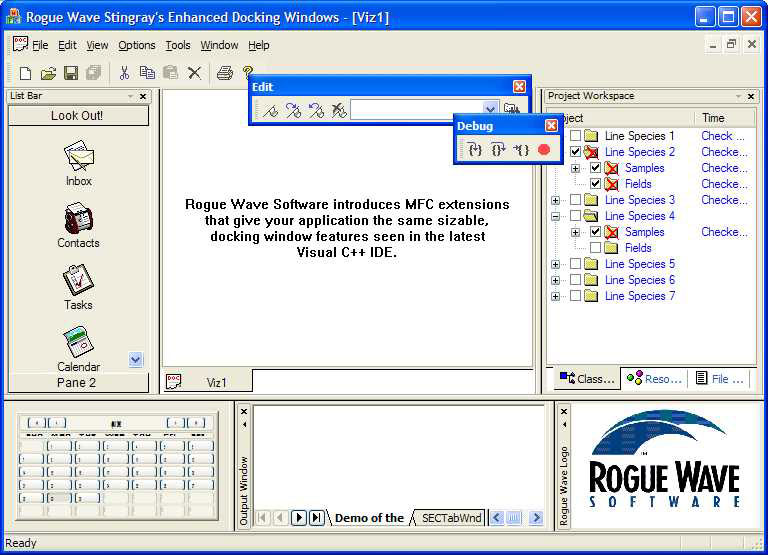
Task: Click the fourth icon in Edit toolbar
Action: point(338,110)
